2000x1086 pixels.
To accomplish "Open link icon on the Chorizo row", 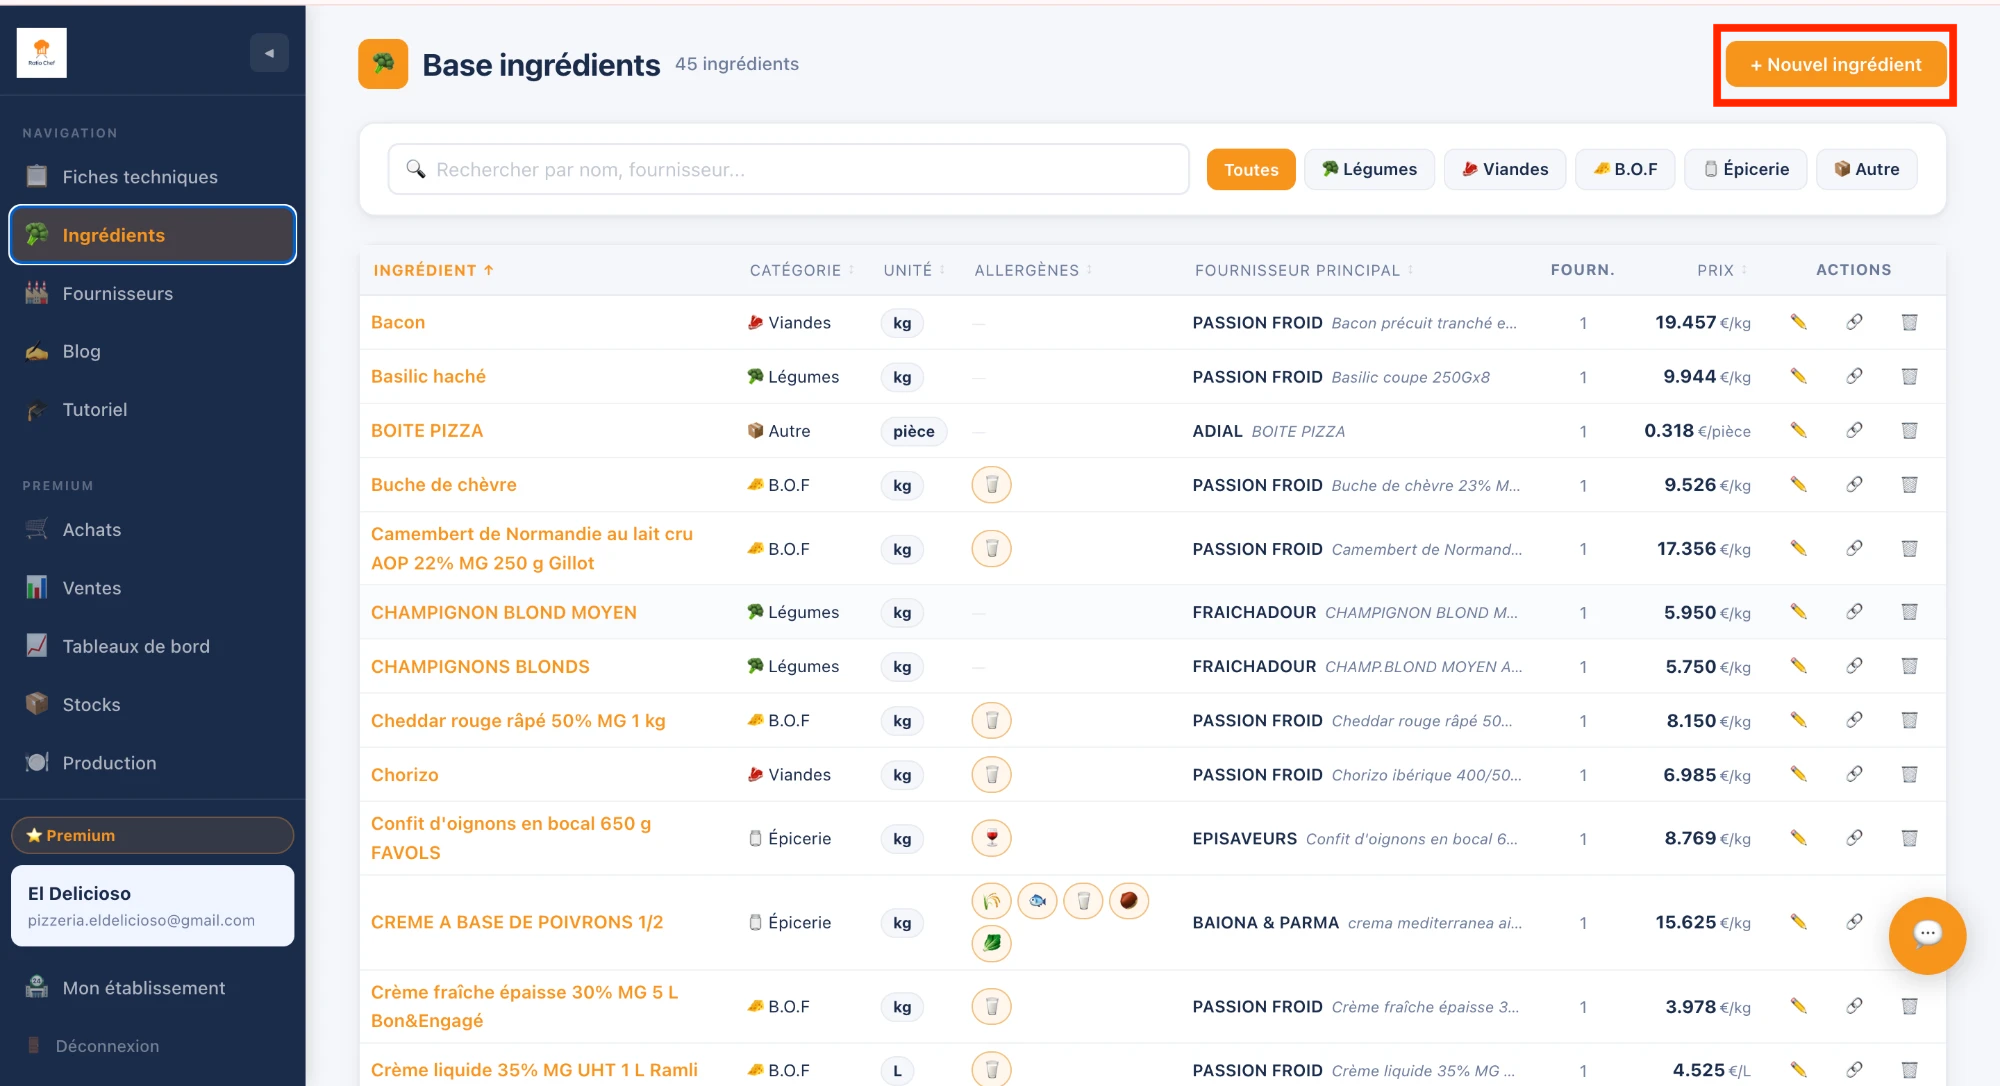I will point(1854,774).
